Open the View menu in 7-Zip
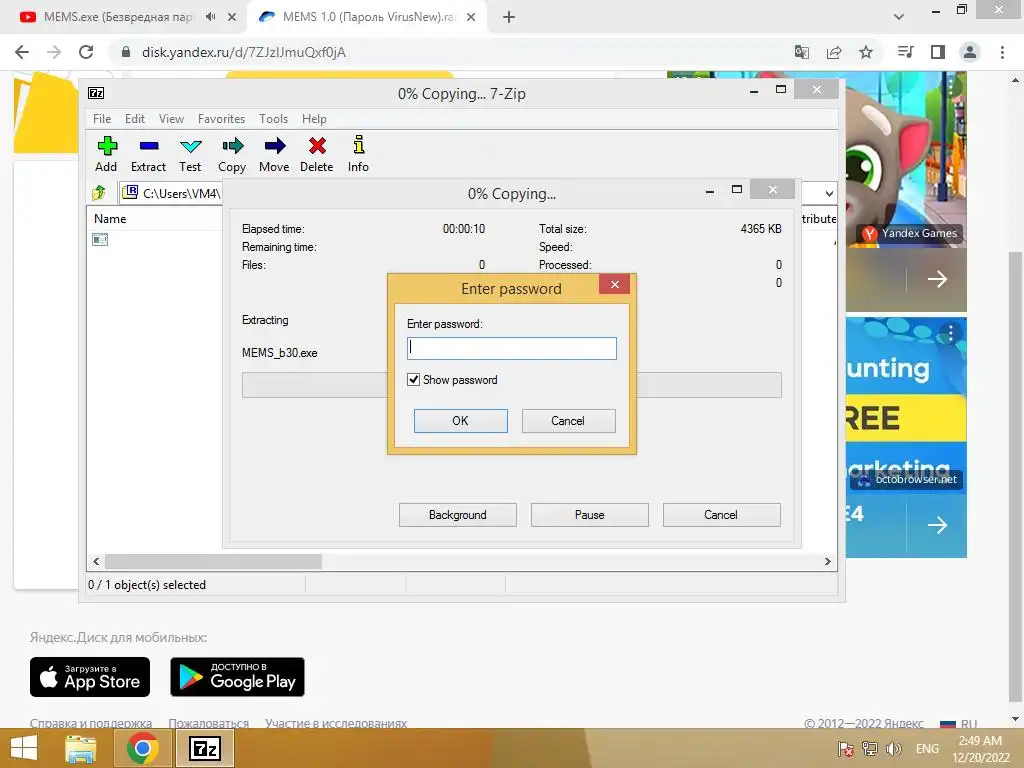The width and height of the screenshot is (1024, 768). click(171, 119)
